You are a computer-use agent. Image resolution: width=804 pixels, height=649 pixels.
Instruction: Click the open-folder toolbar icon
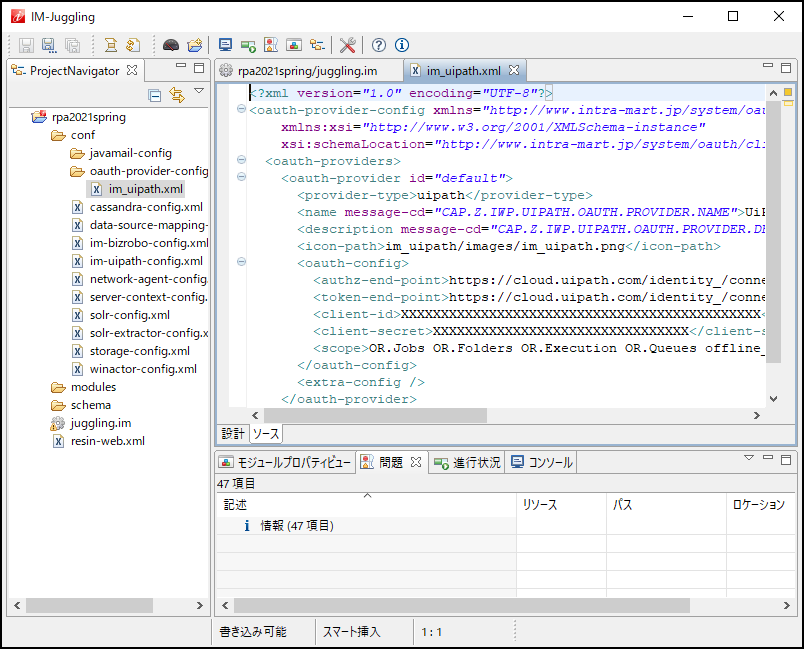pos(193,45)
